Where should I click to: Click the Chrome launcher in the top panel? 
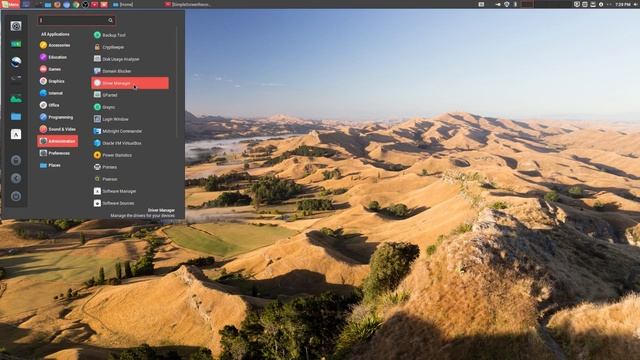[76, 4]
